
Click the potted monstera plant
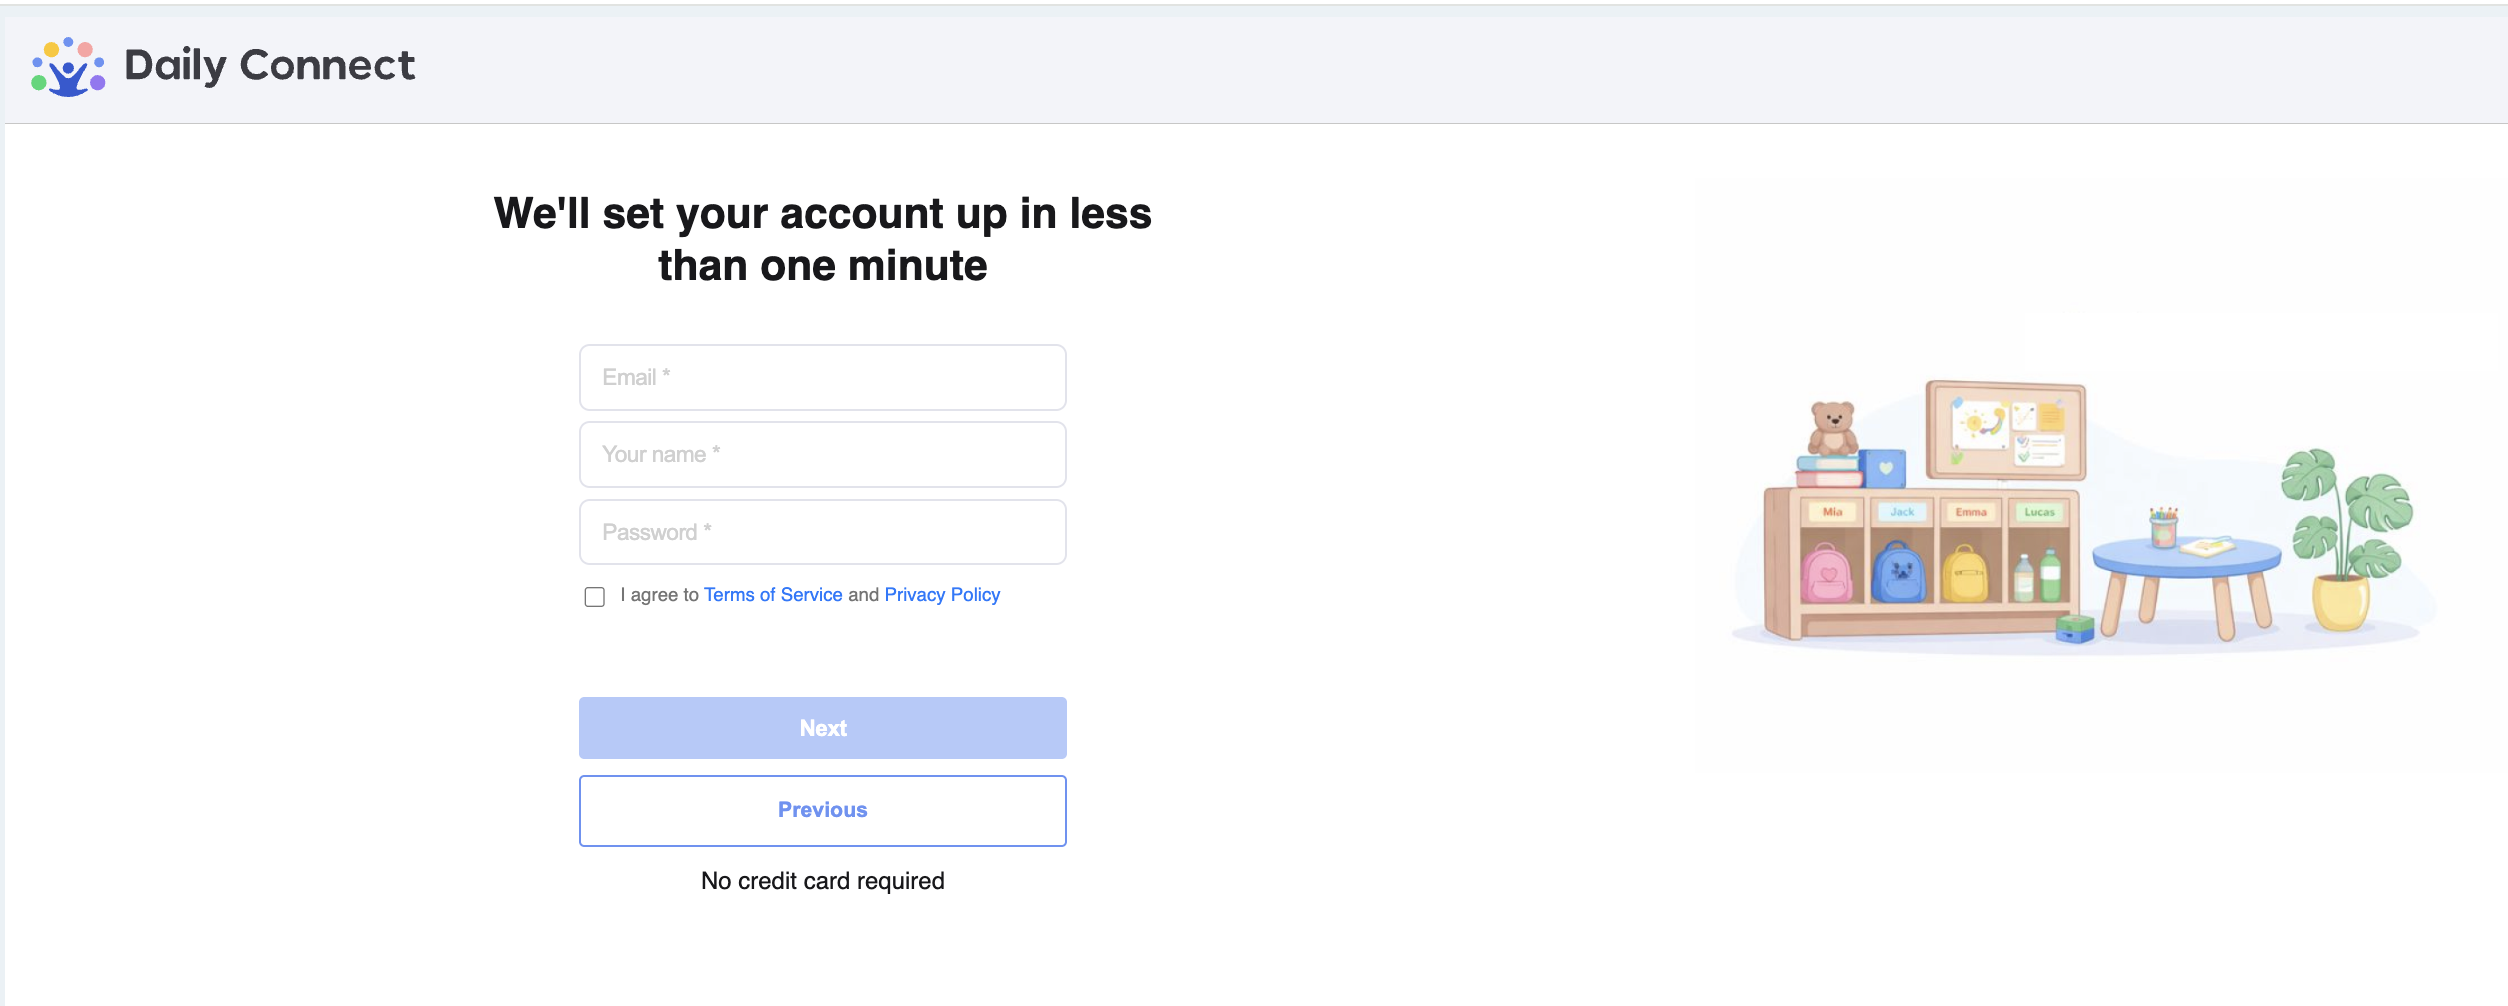click(2345, 540)
